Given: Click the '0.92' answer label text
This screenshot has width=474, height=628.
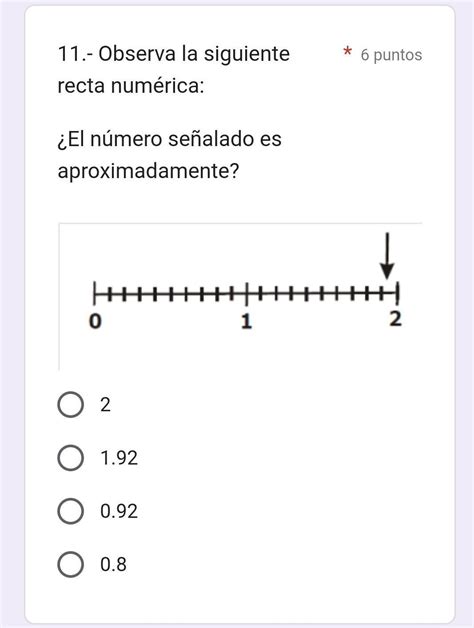Looking at the screenshot, I should 119,511.
